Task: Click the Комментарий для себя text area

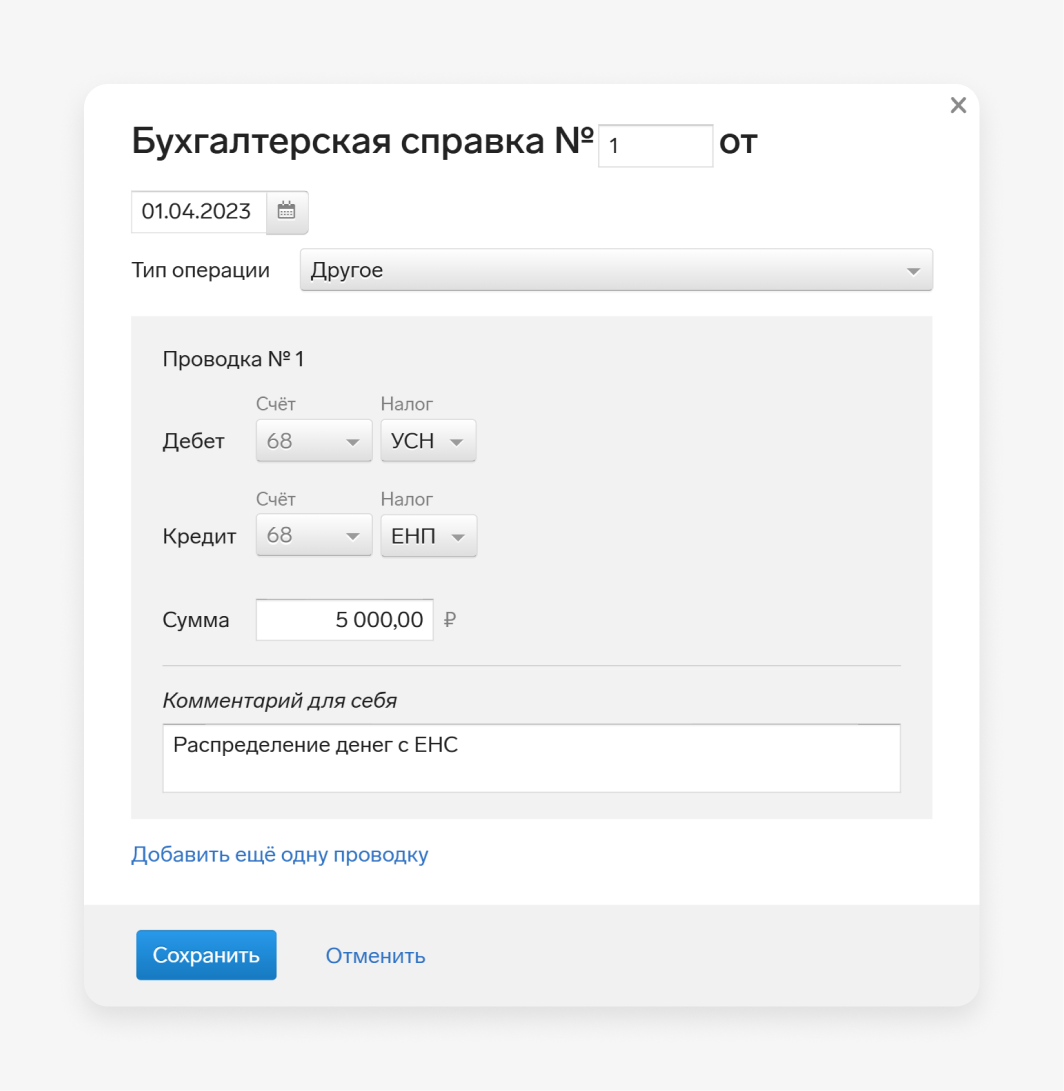Action: tap(531, 758)
